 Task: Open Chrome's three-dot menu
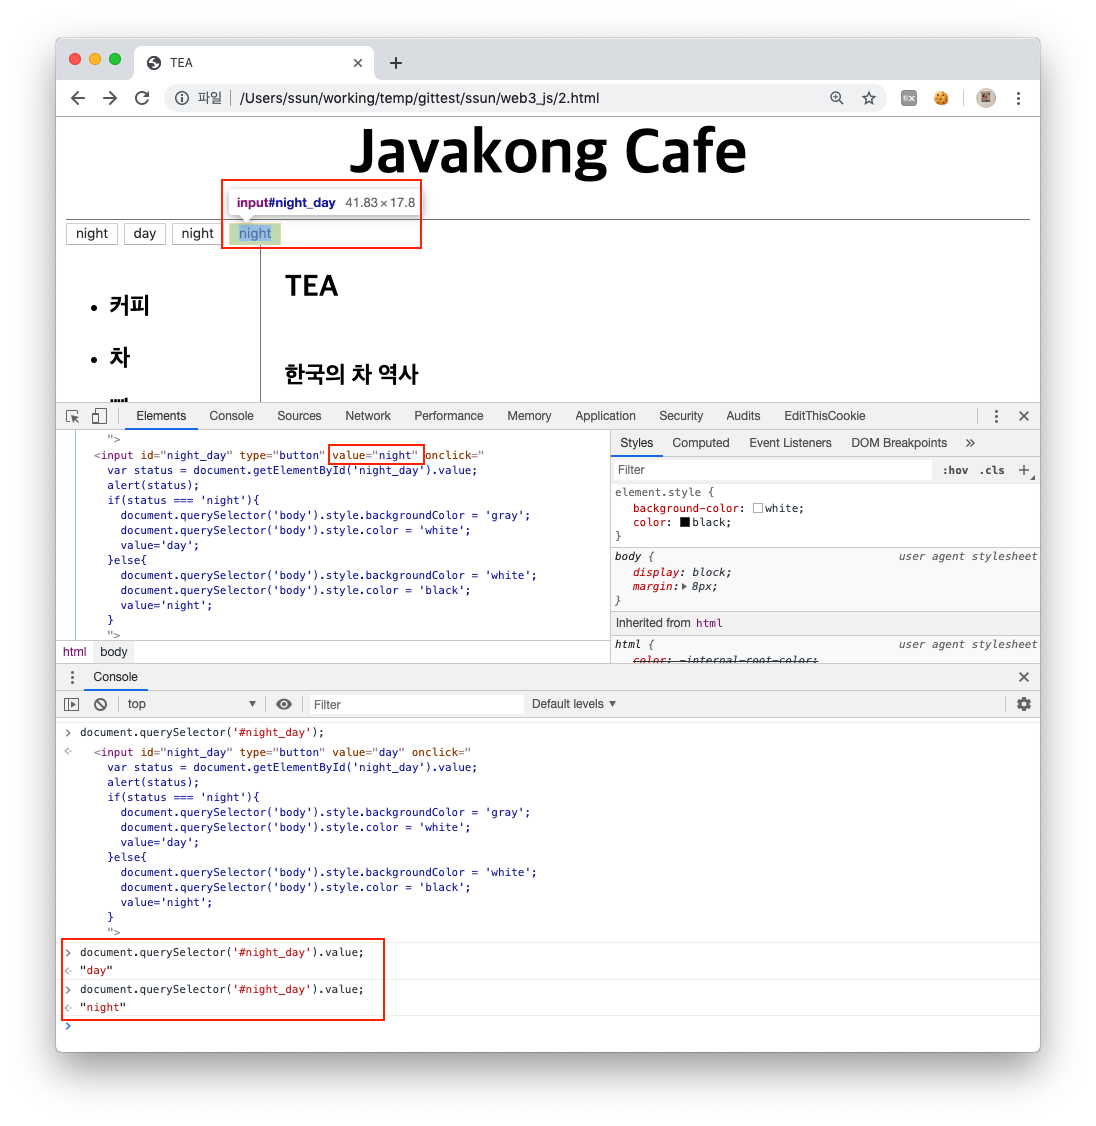pos(1018,98)
